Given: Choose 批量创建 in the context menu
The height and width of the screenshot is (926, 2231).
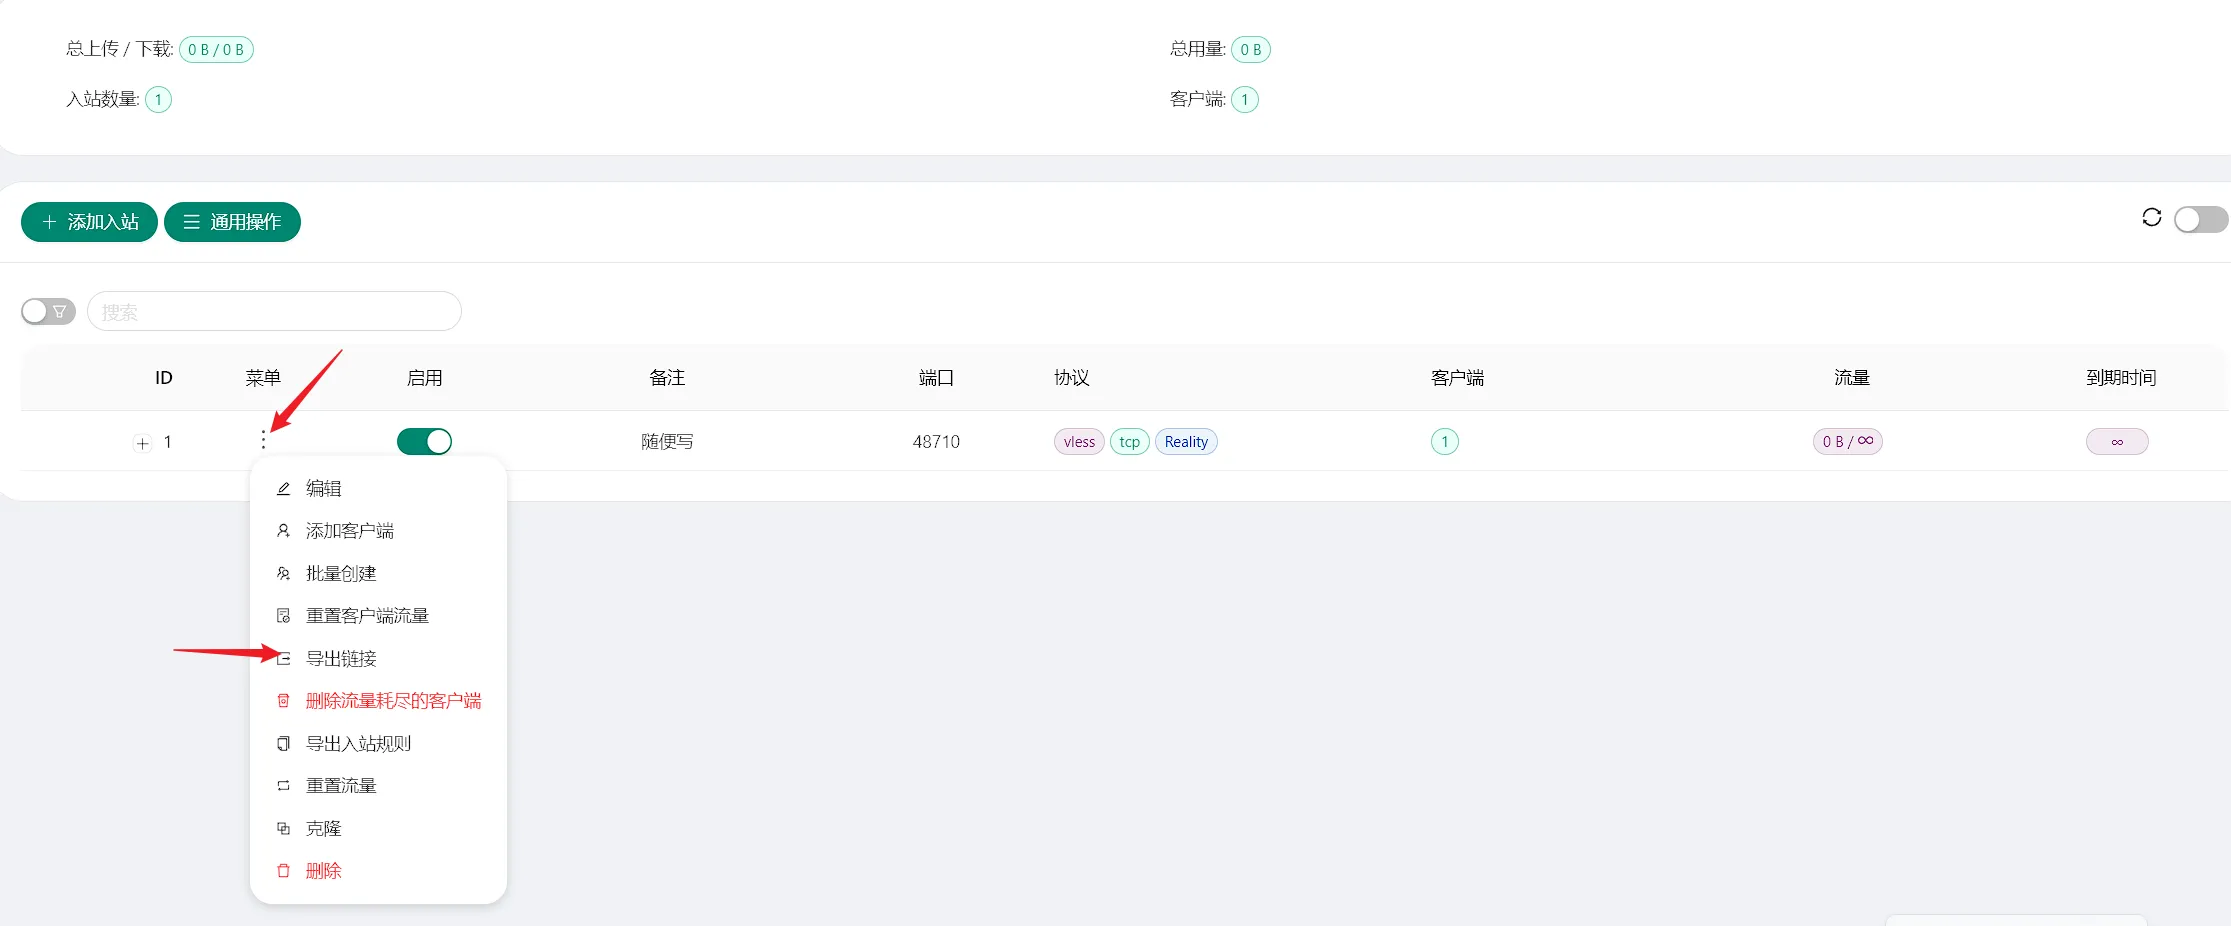Looking at the screenshot, I should [x=341, y=574].
